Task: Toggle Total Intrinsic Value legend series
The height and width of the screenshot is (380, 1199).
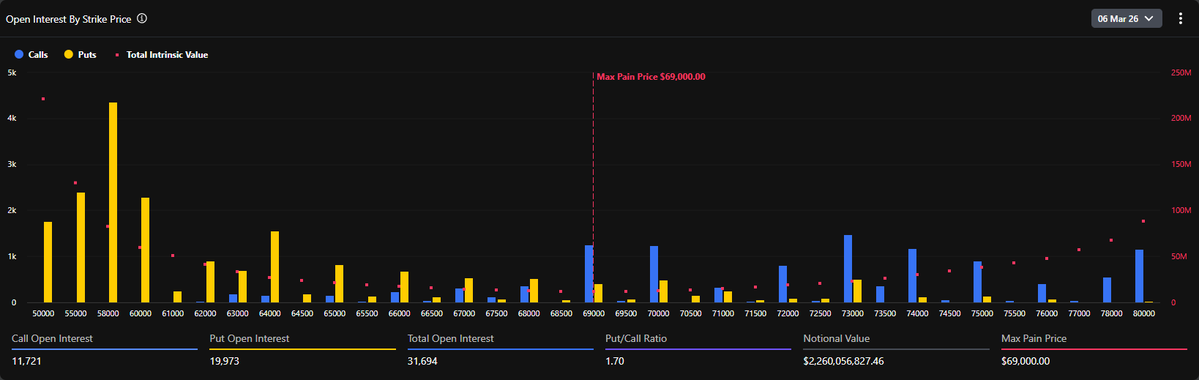Action: tap(161, 55)
